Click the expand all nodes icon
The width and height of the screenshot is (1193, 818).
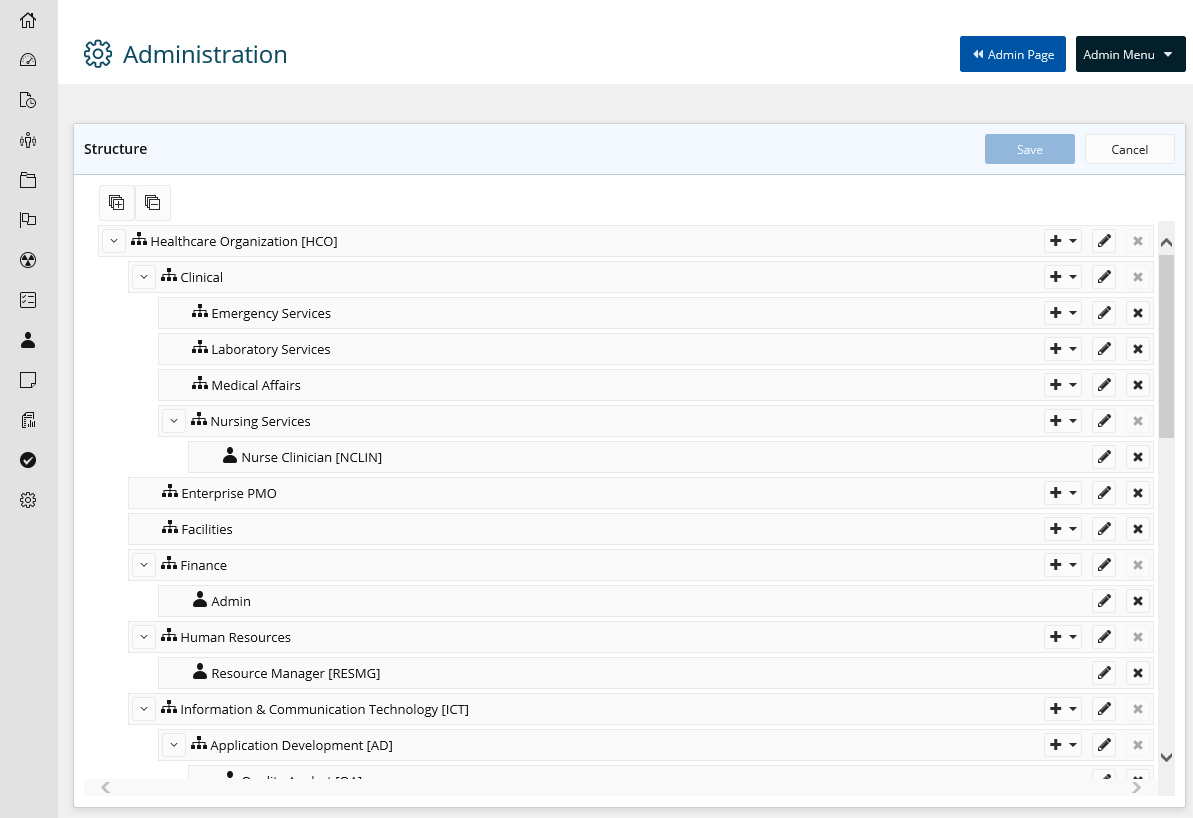click(x=117, y=203)
